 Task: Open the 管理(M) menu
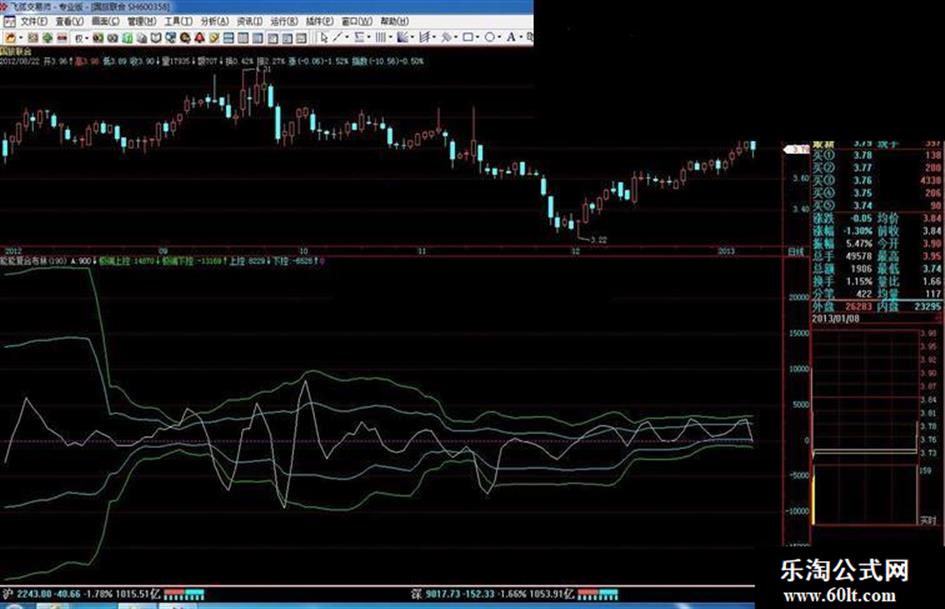[142, 22]
